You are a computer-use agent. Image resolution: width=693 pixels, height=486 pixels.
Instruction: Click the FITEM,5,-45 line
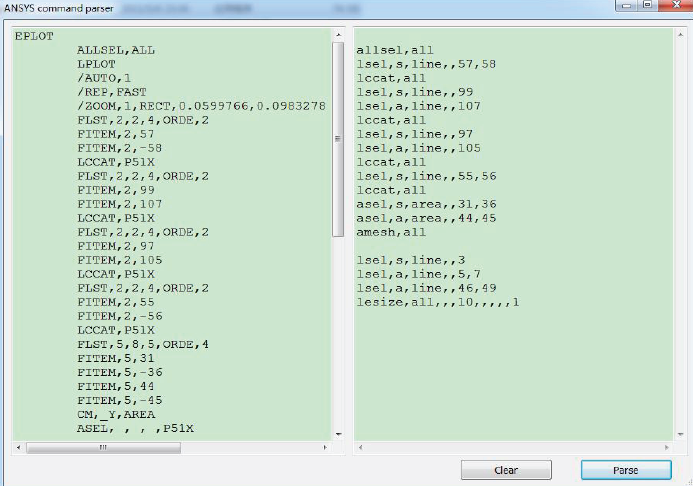click(120, 400)
